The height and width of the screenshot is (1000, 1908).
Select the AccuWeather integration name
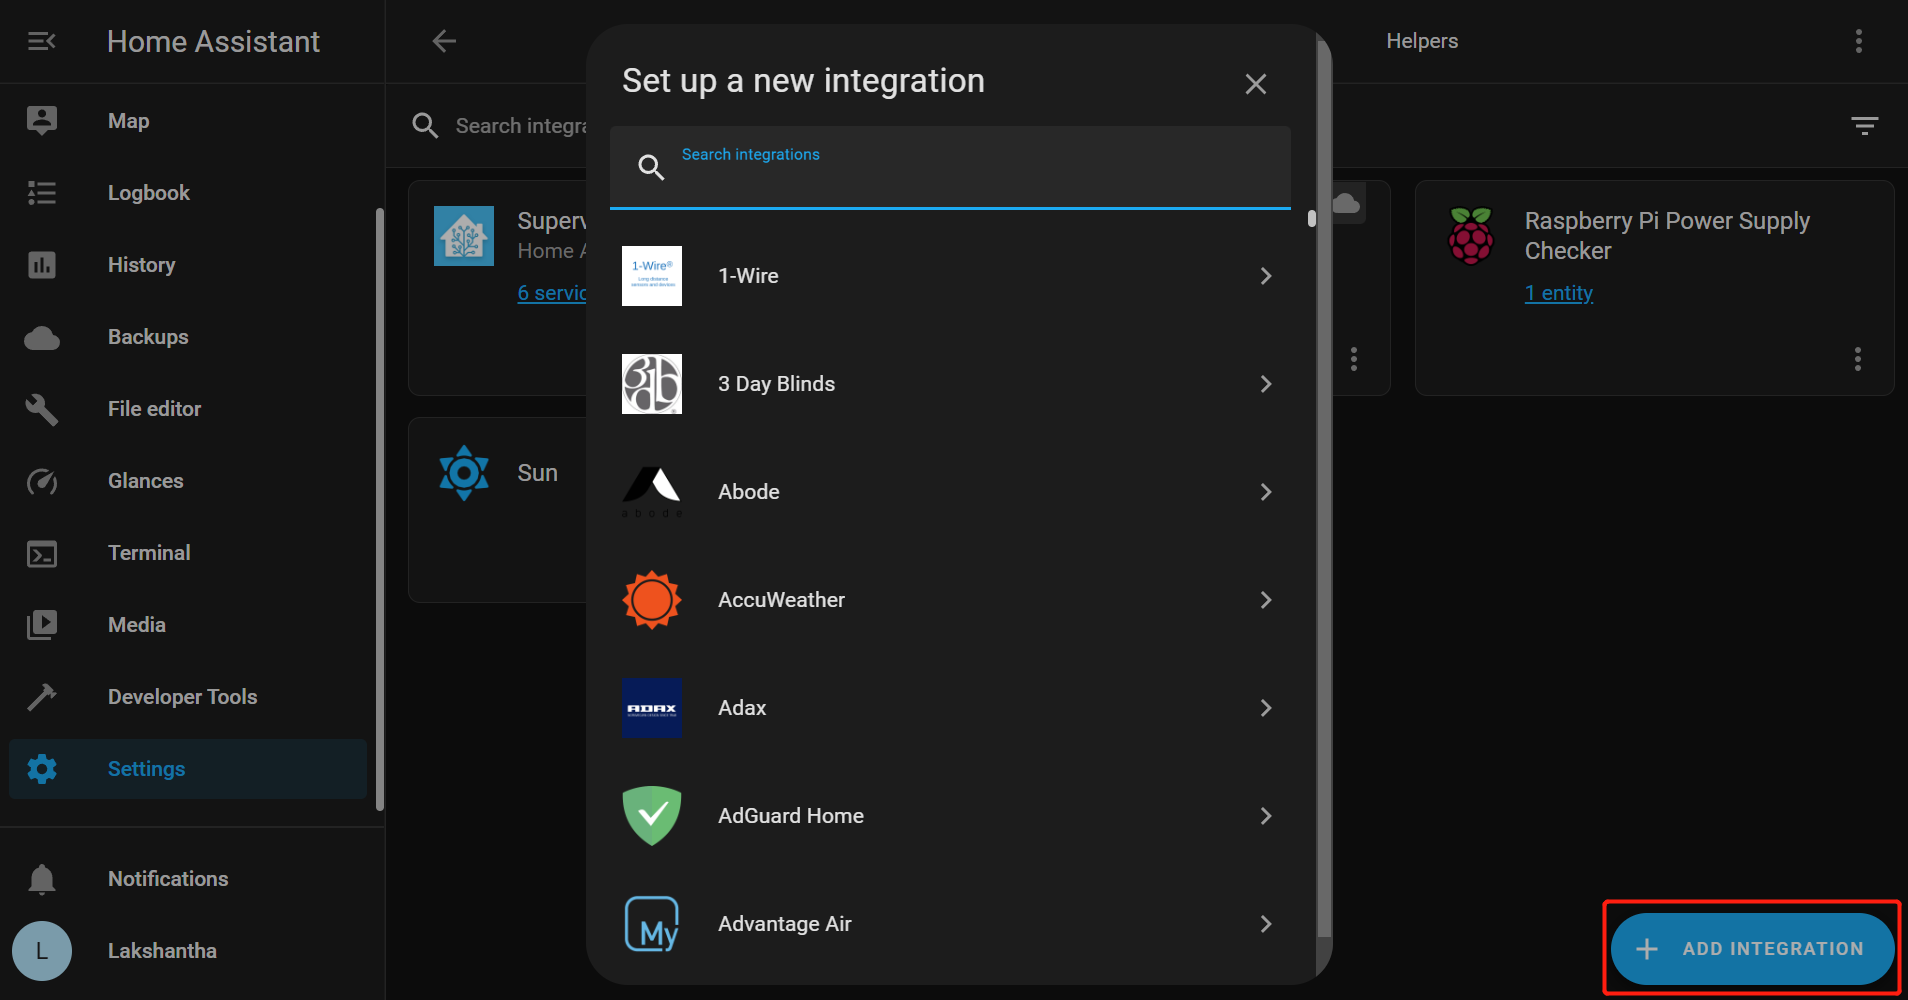click(782, 600)
